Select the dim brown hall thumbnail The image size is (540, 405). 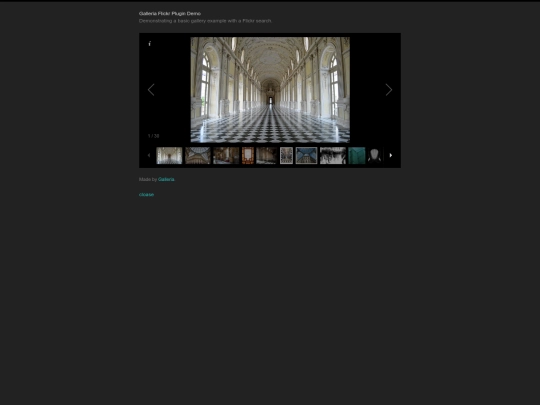point(267,155)
